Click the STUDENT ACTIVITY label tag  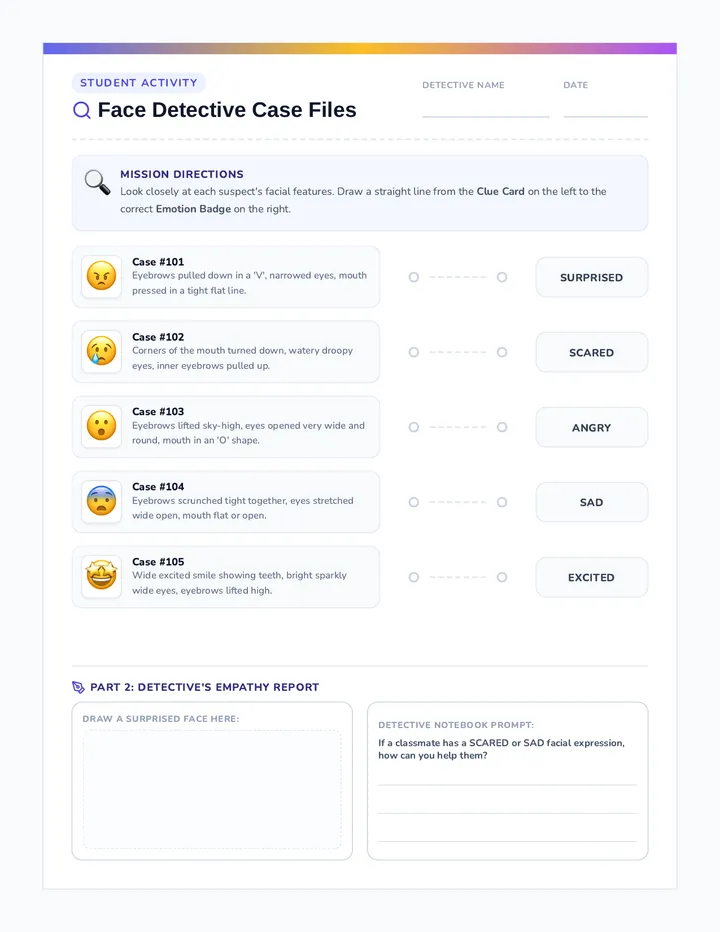click(x=139, y=83)
